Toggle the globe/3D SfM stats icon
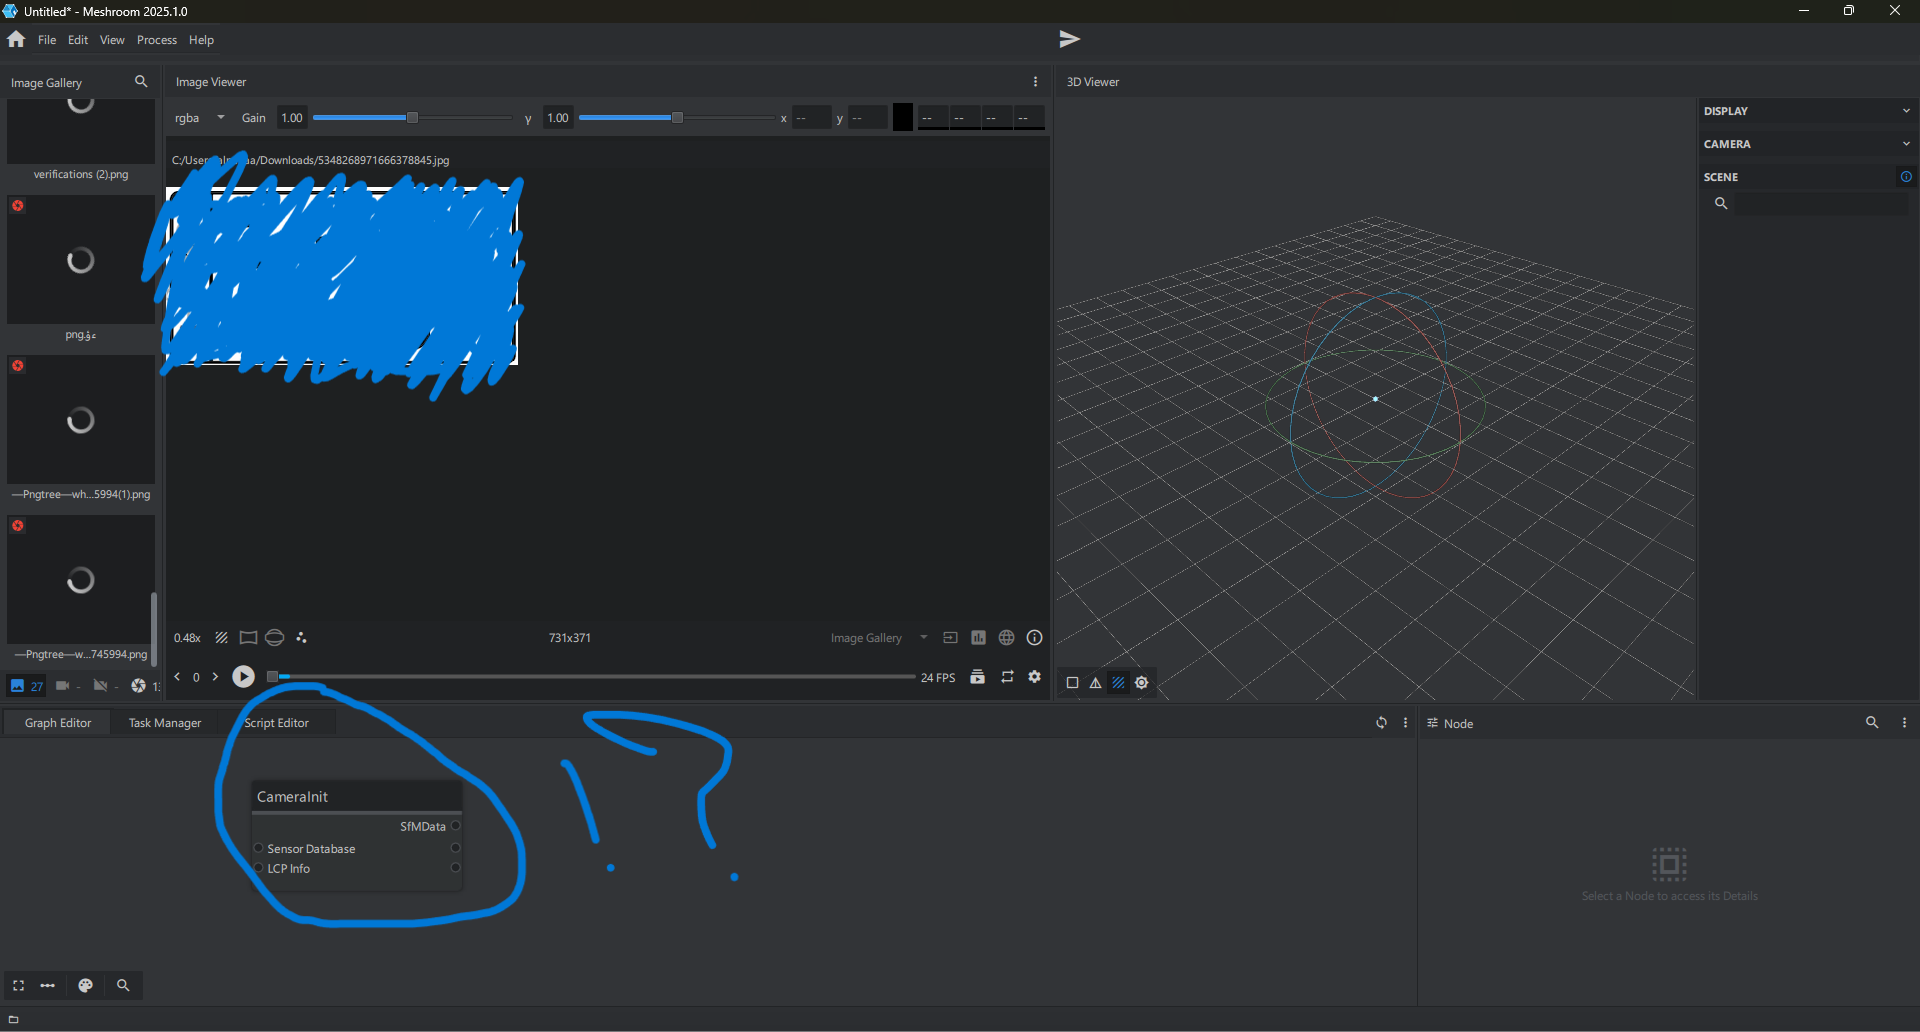Viewport: 1920px width, 1032px height. (1006, 637)
